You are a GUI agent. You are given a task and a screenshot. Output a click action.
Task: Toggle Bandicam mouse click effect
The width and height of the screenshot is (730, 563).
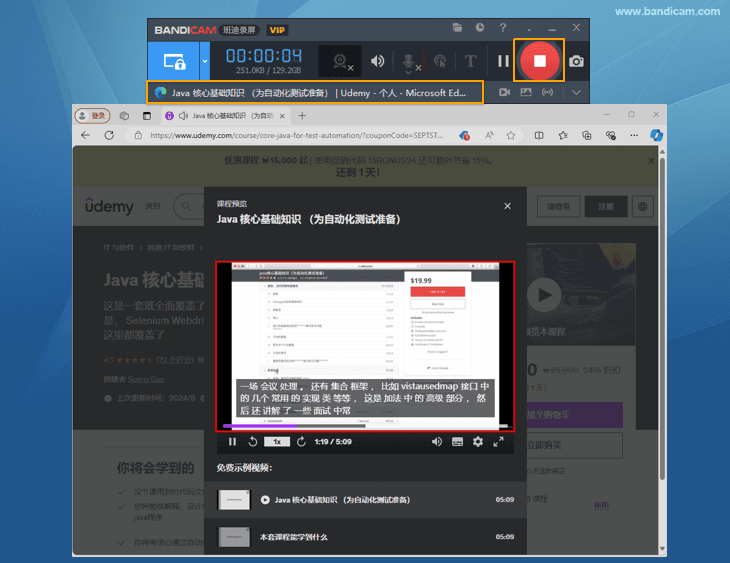click(440, 61)
